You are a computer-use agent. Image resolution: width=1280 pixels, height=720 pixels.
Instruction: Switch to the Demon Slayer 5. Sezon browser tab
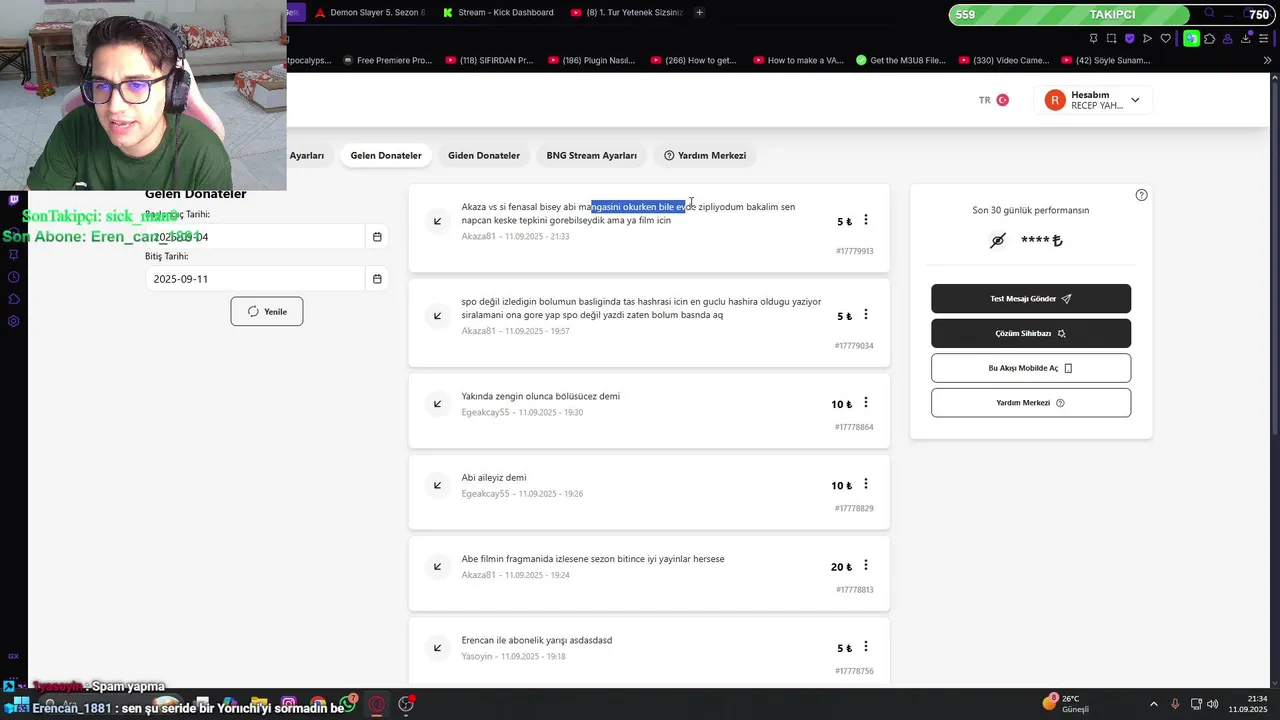[370, 12]
